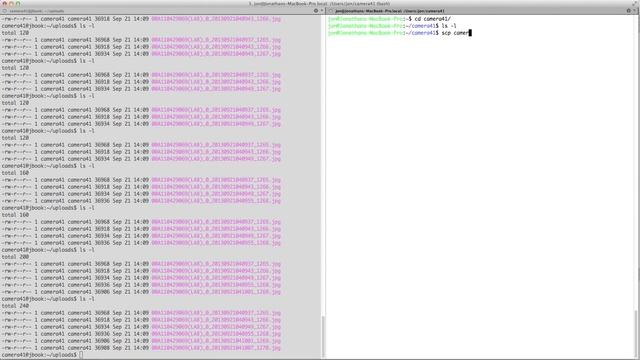Click the close dot on the left uploads pane title
This screenshot has width=640, height=360.
[x=4, y=11]
